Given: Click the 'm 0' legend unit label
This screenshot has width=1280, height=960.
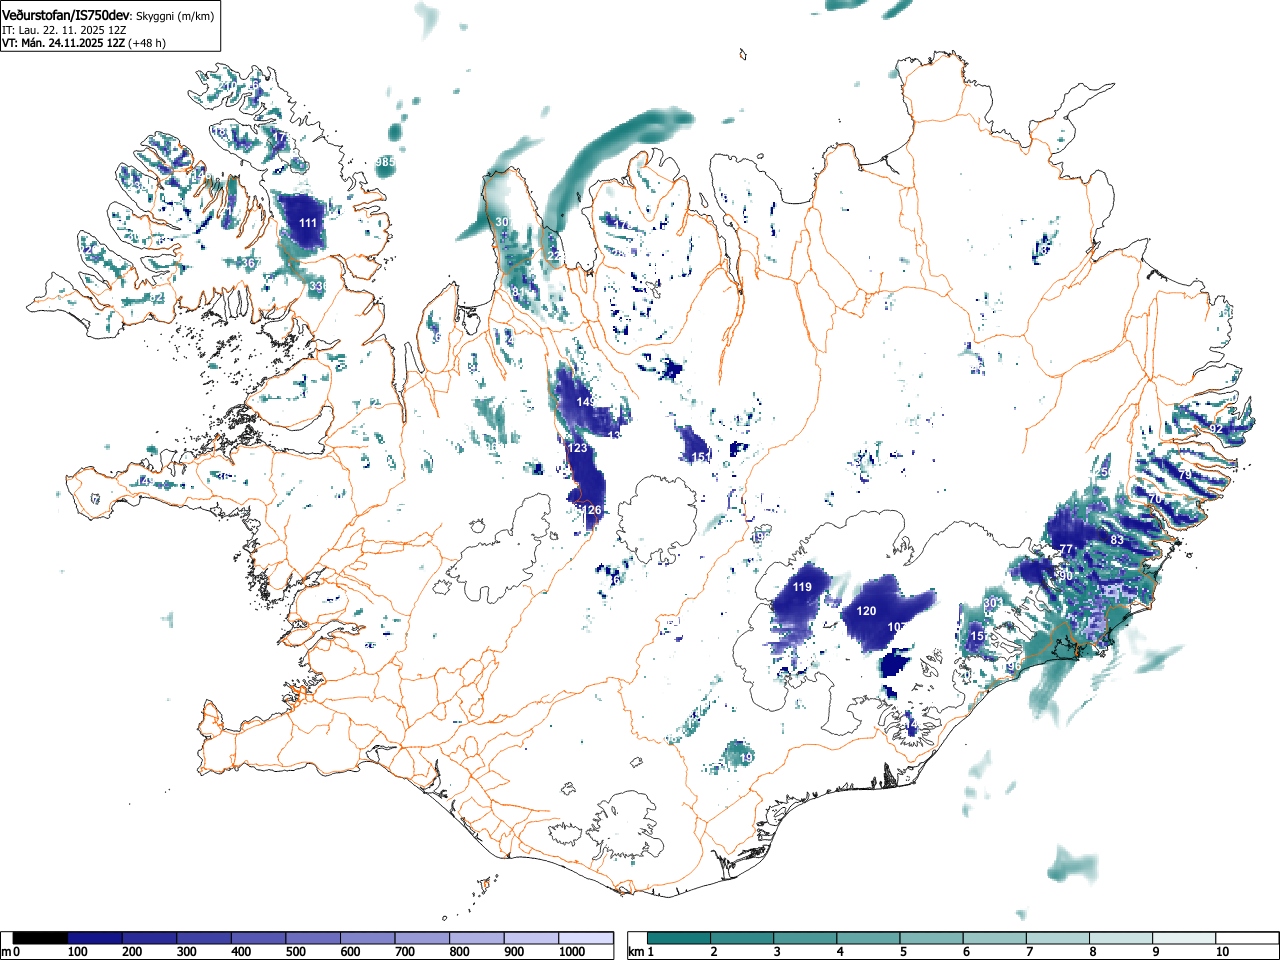Looking at the screenshot, I should pyautogui.click(x=11, y=952).
